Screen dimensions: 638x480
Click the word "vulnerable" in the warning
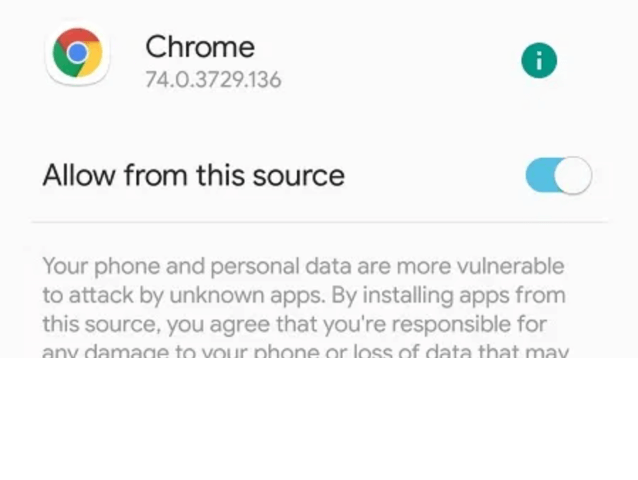(510, 266)
